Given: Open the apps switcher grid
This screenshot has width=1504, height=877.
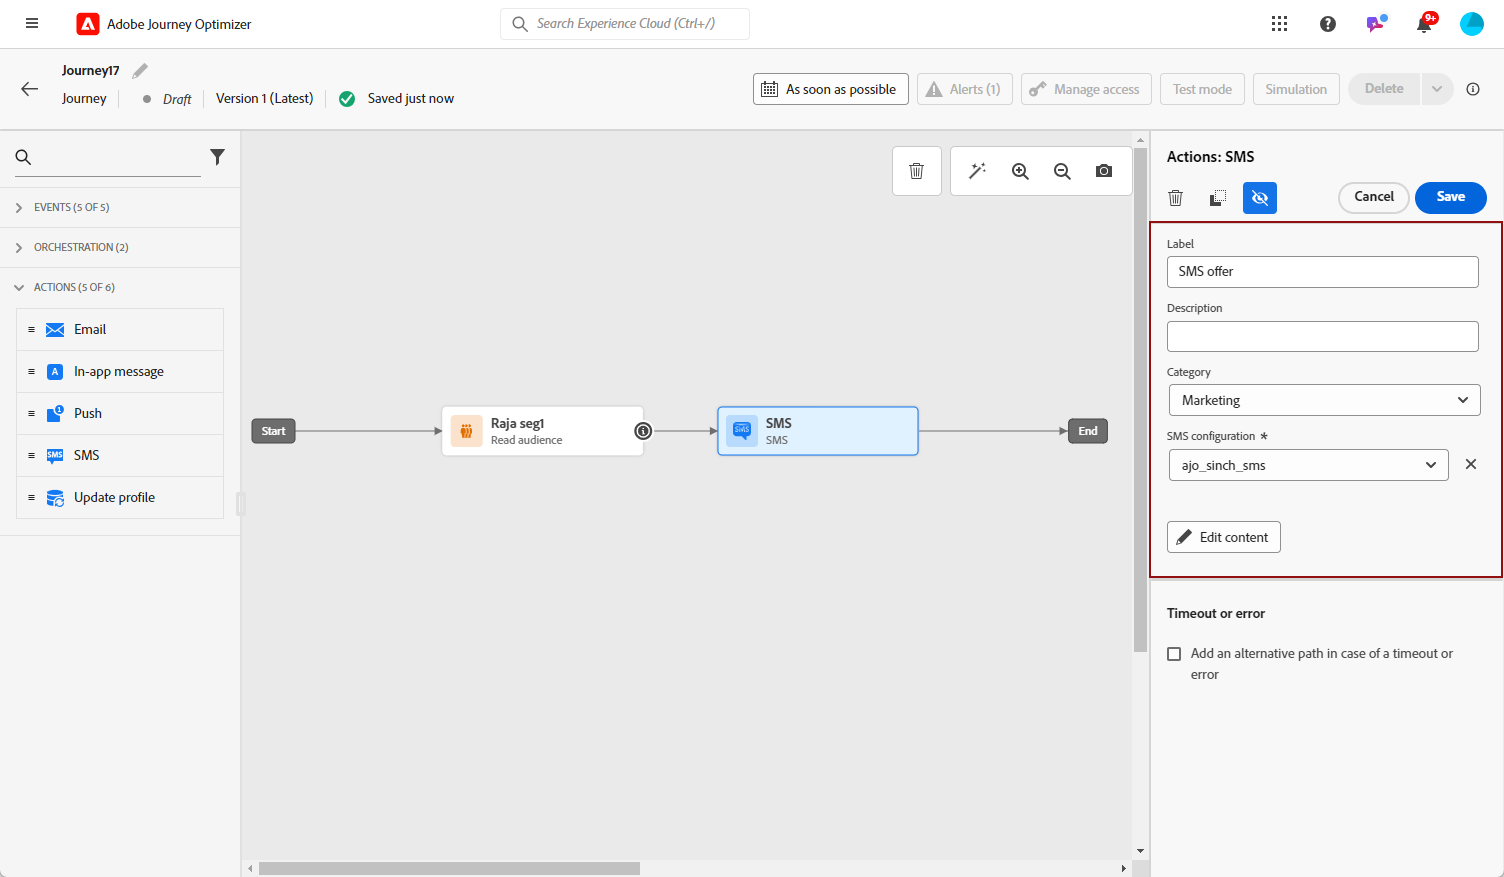Looking at the screenshot, I should point(1279,24).
